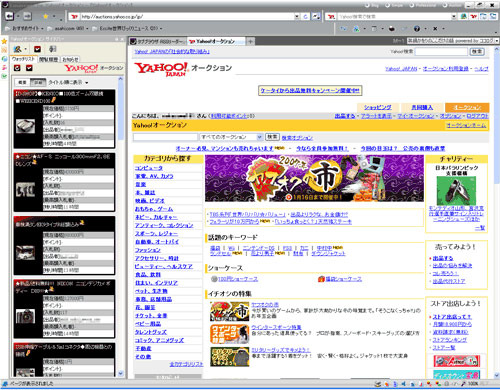
Task: Click the page/window toolbar icon
Action: click(x=374, y=29)
